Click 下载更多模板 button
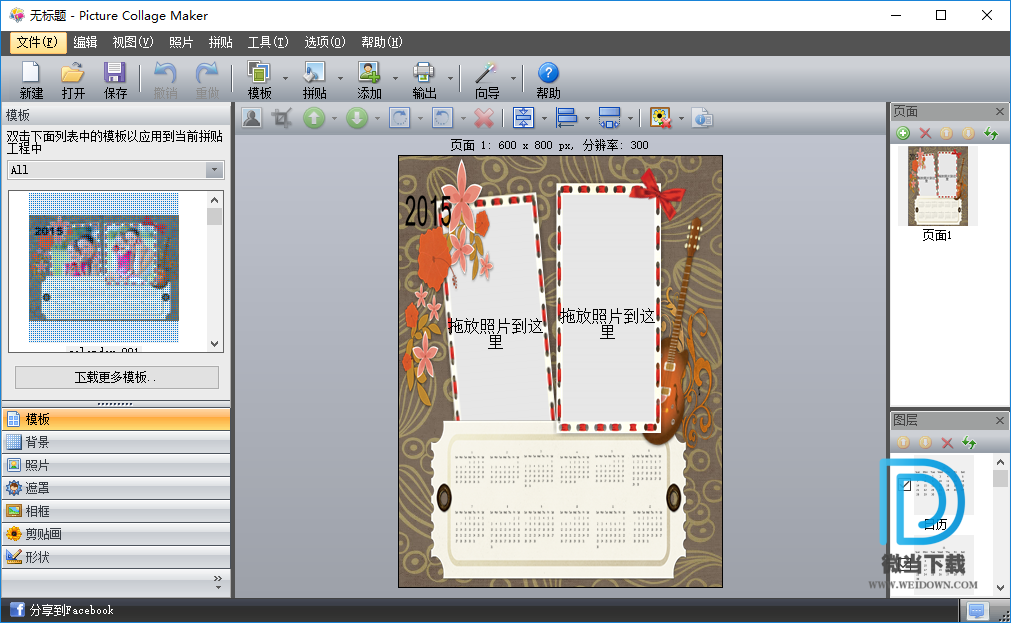The height and width of the screenshot is (623, 1011). tap(117, 377)
